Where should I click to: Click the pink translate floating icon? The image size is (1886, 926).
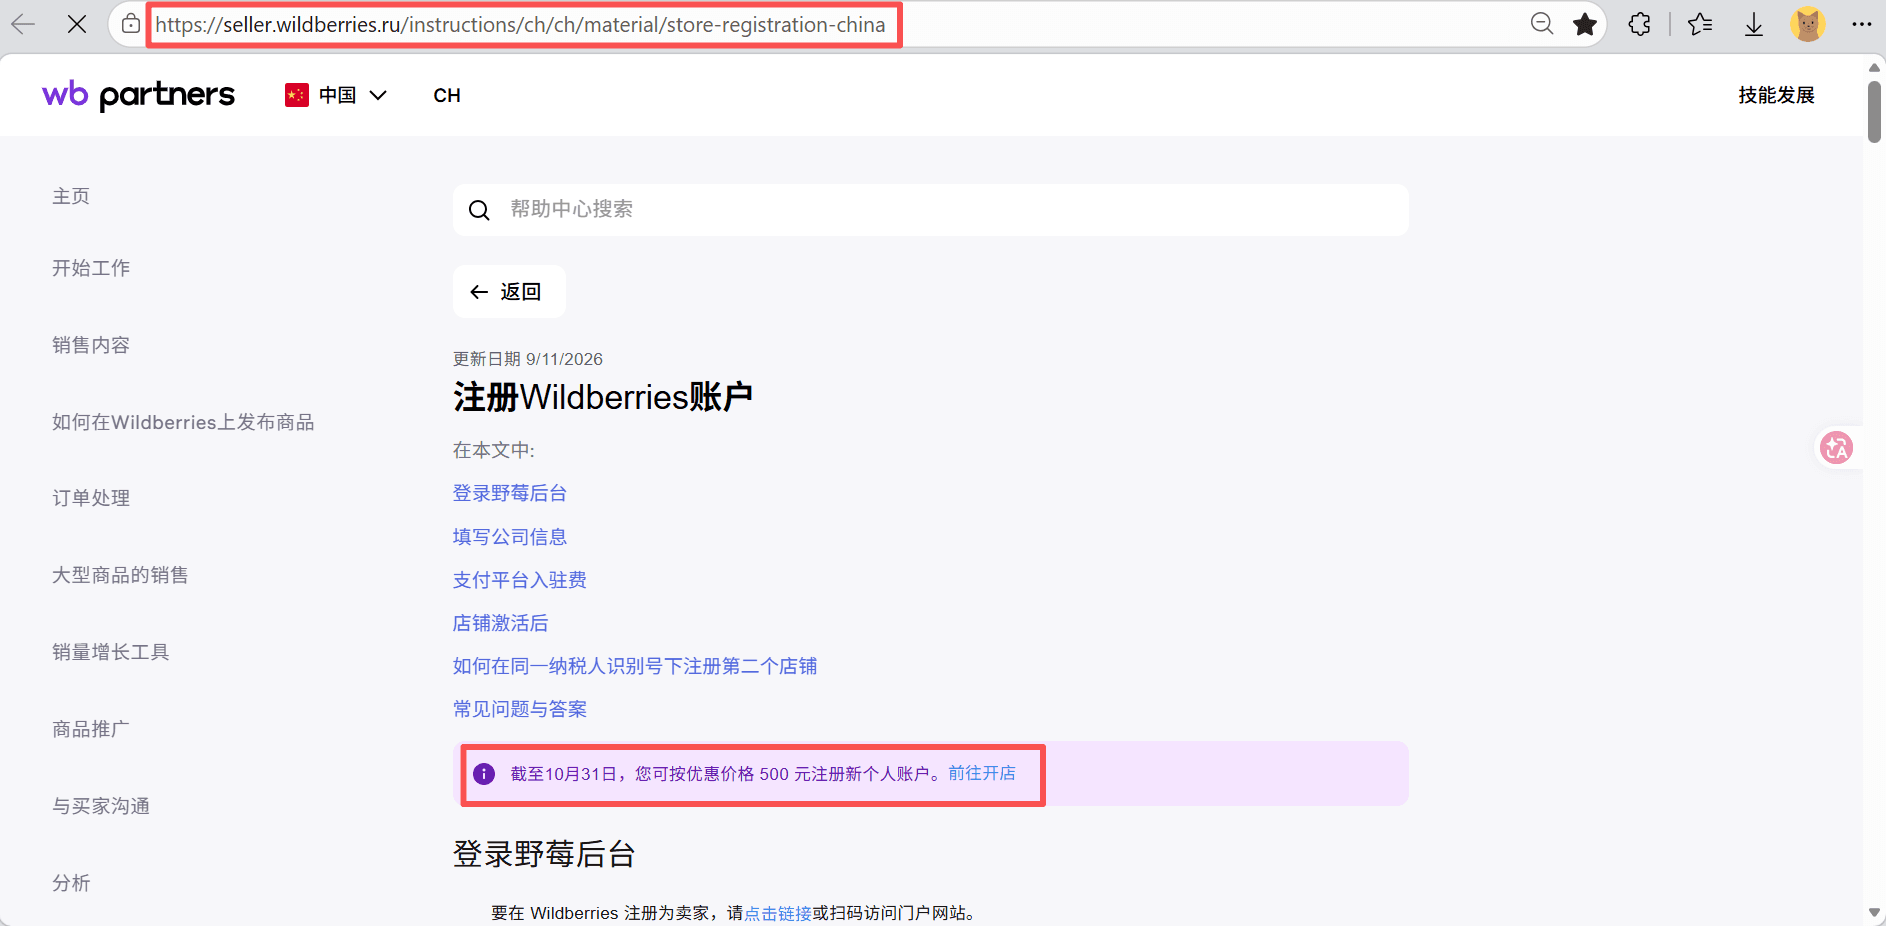point(1836,447)
